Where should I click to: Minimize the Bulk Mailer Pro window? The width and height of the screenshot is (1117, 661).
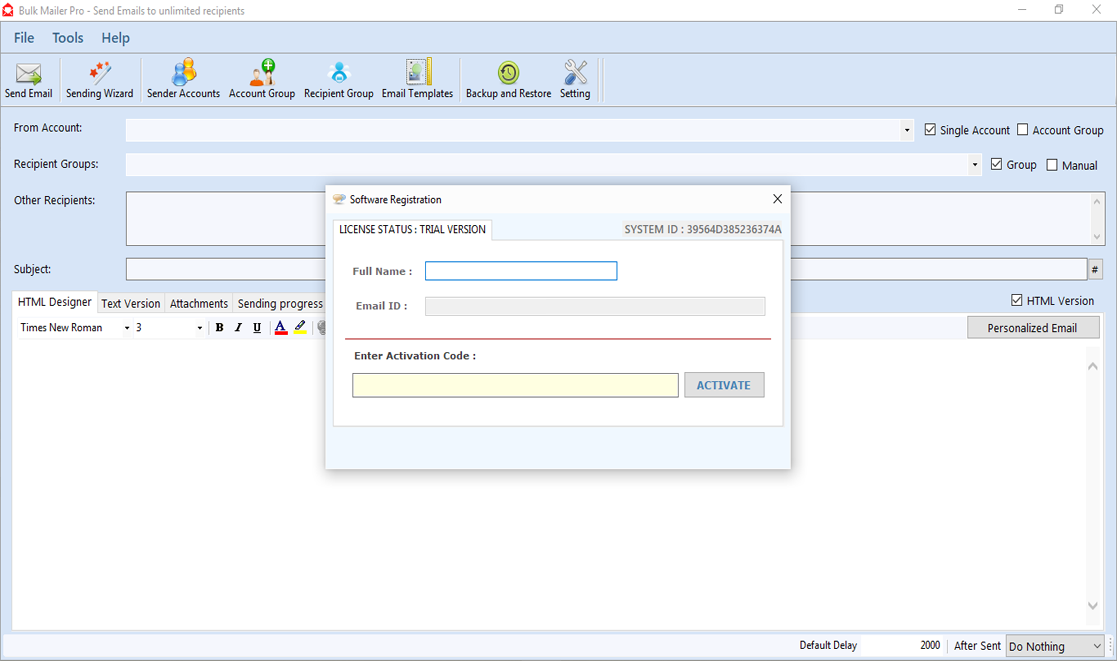1022,10
